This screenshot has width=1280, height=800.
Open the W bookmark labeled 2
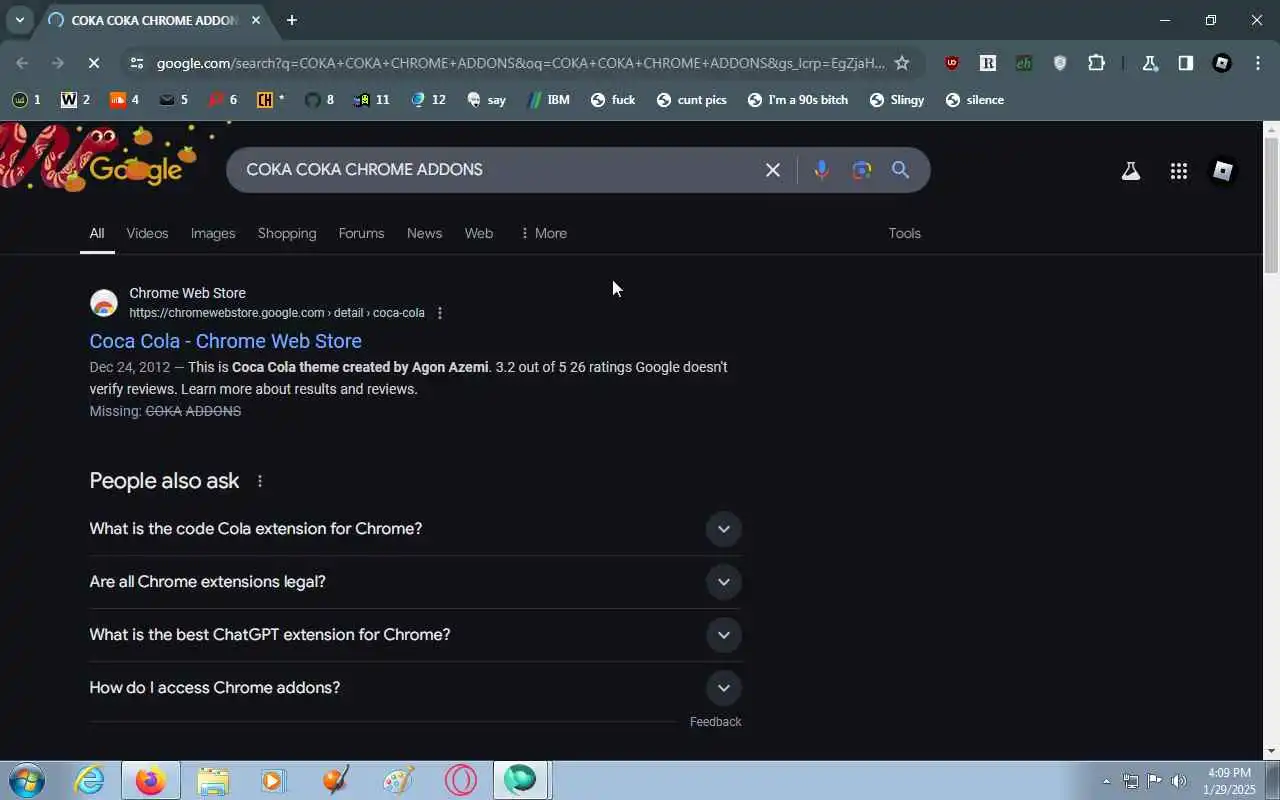coord(75,100)
